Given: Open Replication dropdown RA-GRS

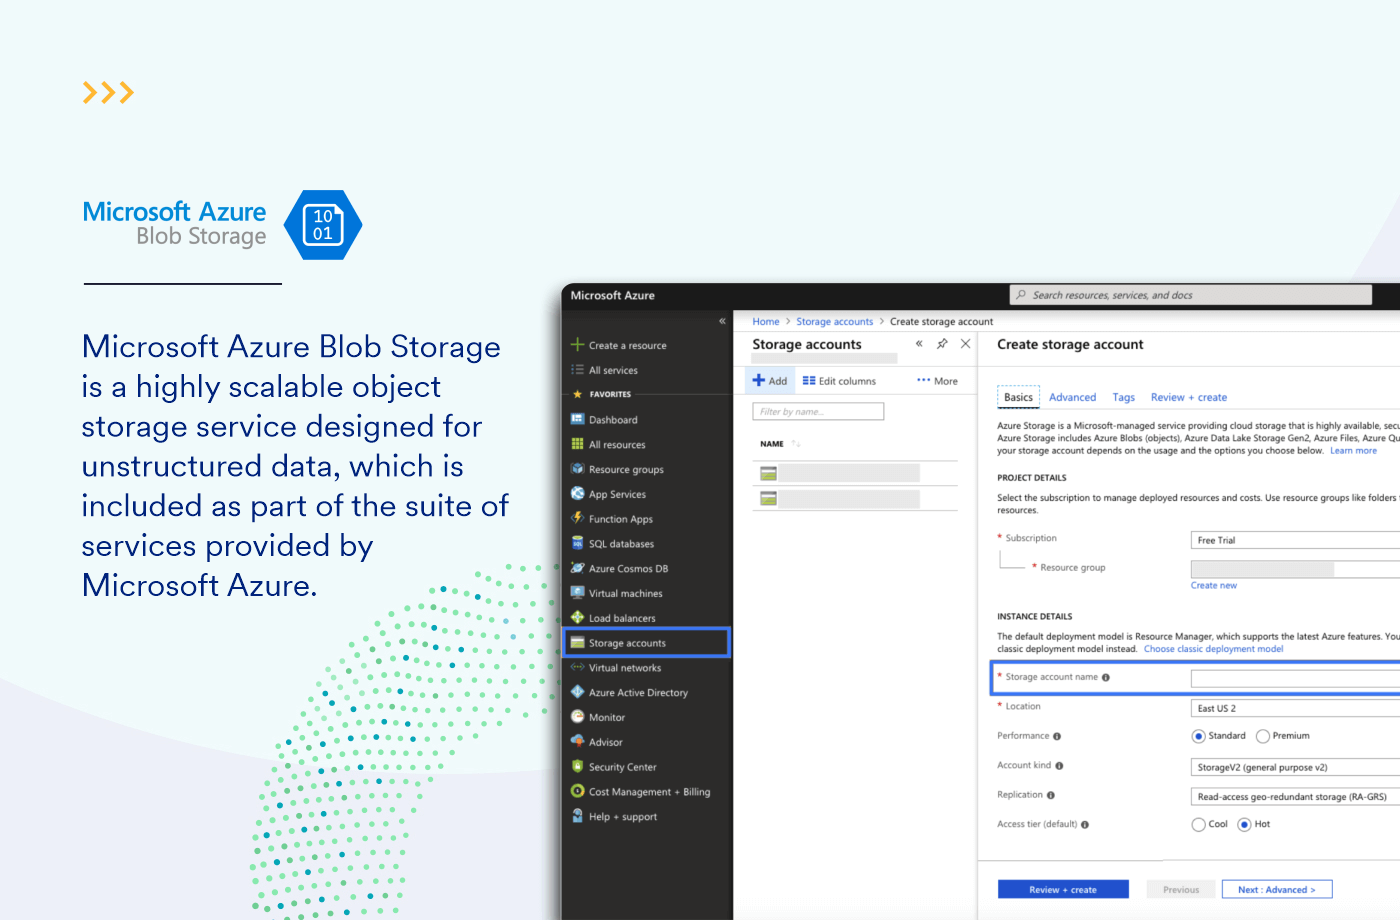Looking at the screenshot, I should coord(1295,796).
